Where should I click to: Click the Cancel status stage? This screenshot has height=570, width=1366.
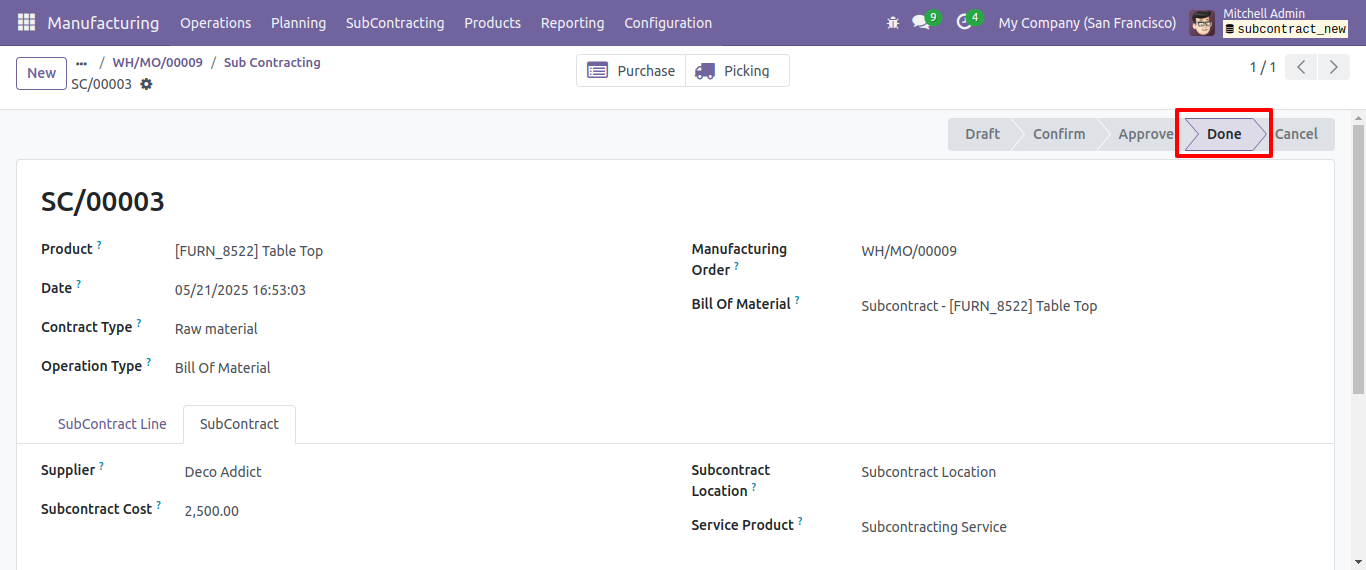coord(1296,134)
